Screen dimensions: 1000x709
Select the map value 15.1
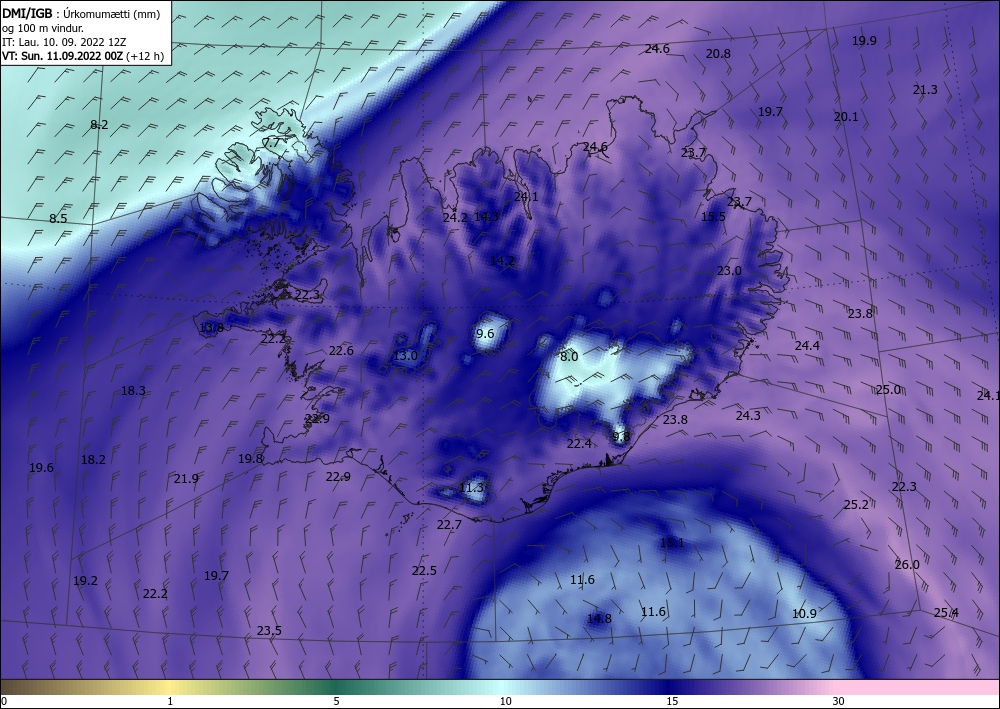point(672,543)
